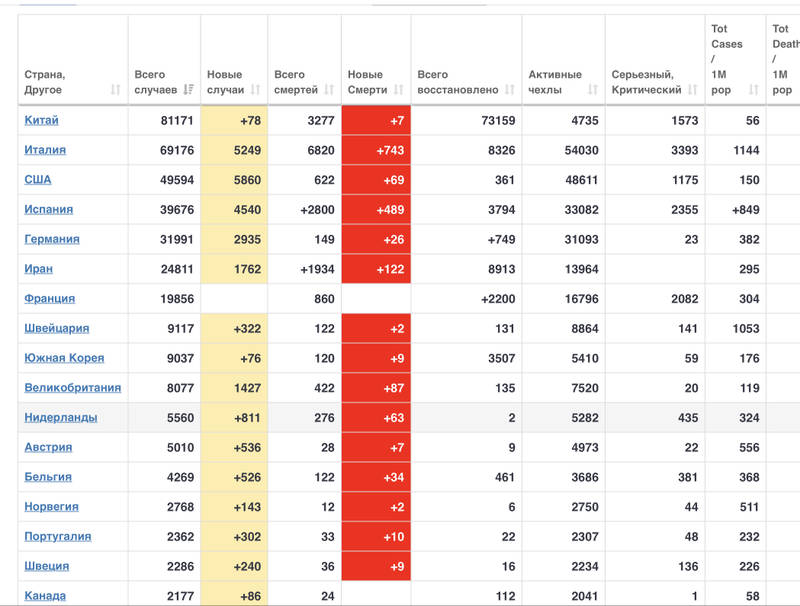Open the Италия country link
800x606 pixels.
click(45, 150)
